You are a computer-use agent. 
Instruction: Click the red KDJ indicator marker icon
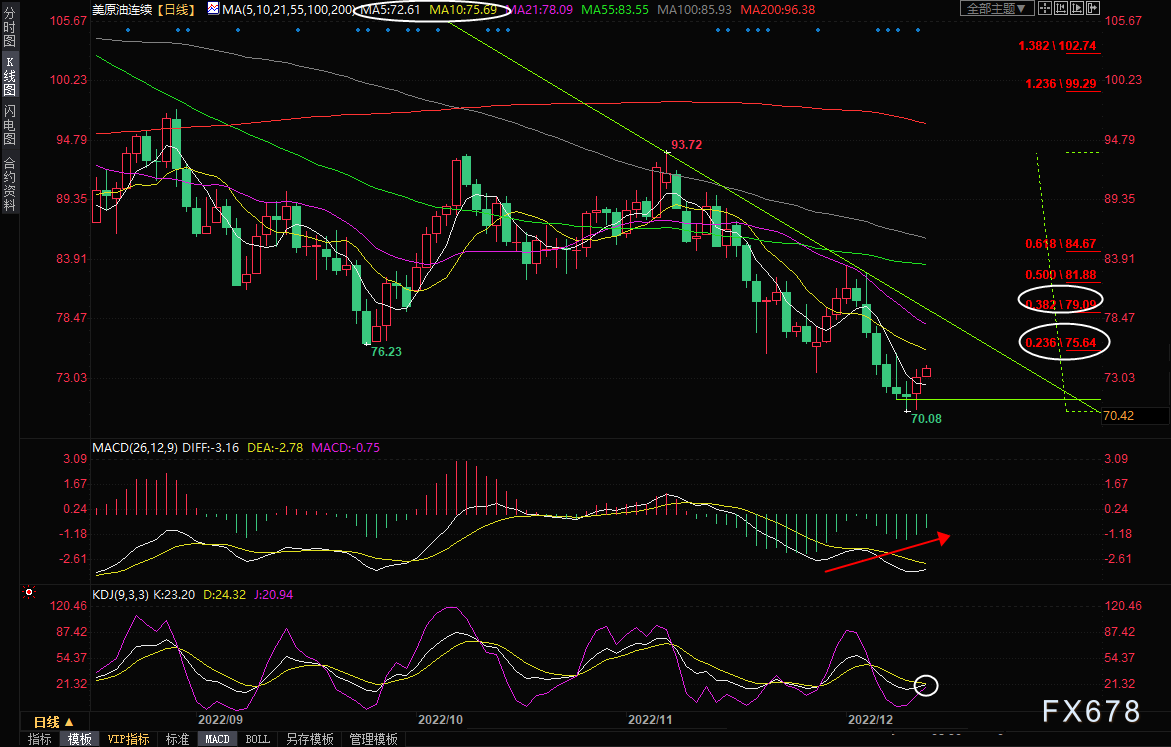[29, 592]
